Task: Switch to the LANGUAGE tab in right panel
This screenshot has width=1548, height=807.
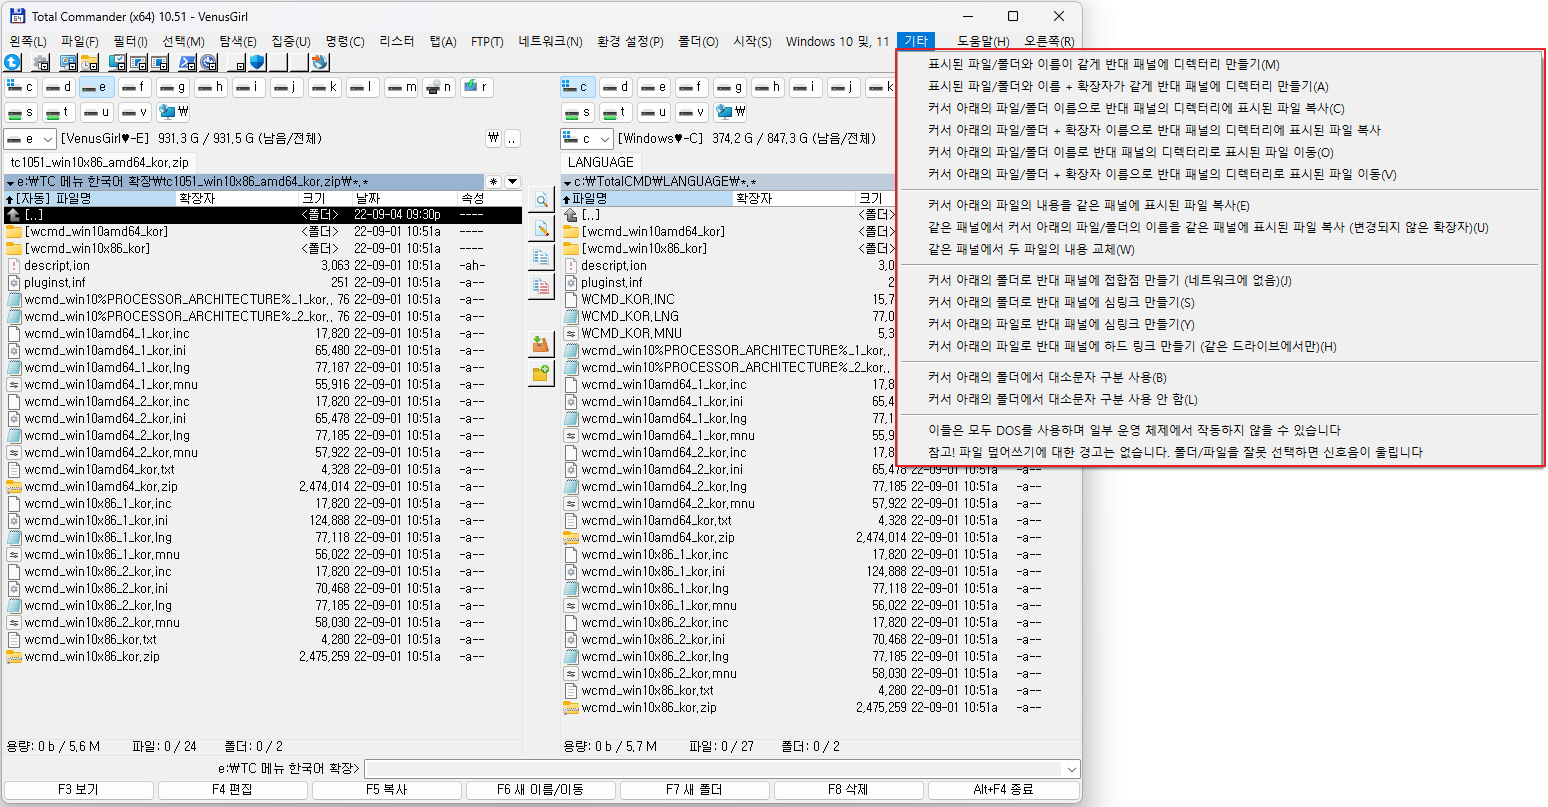Action: pos(600,162)
